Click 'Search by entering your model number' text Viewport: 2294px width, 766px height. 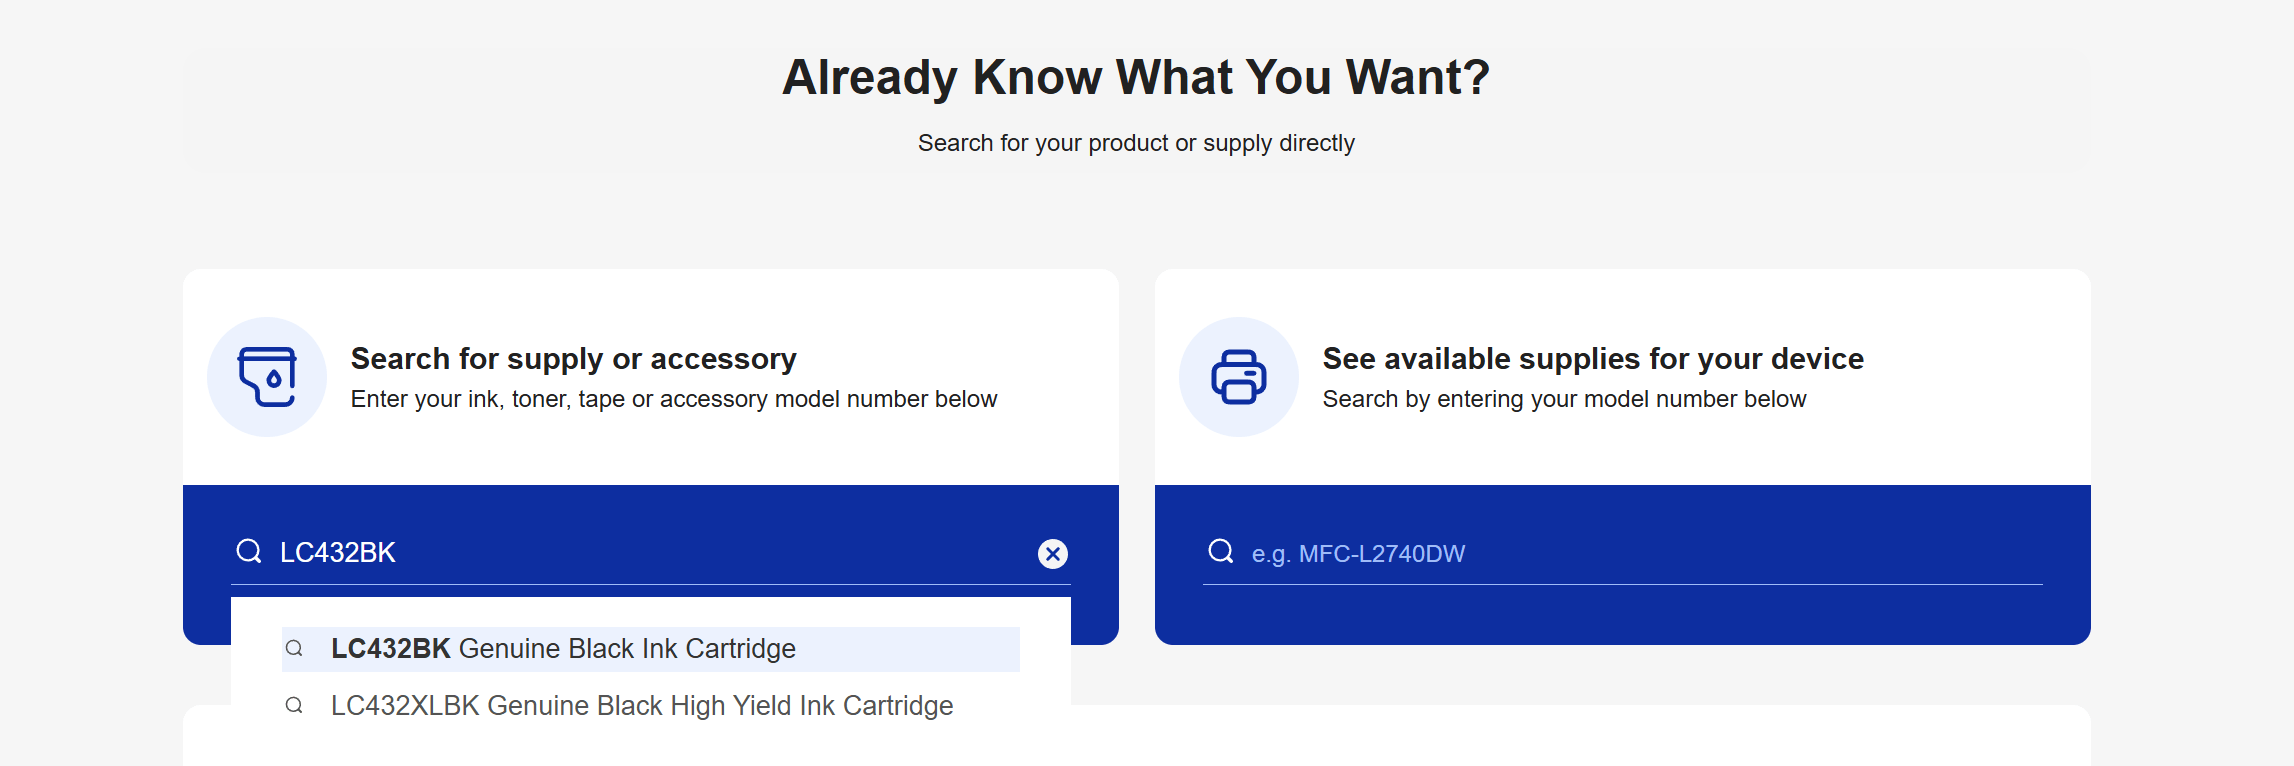[x=1564, y=399]
